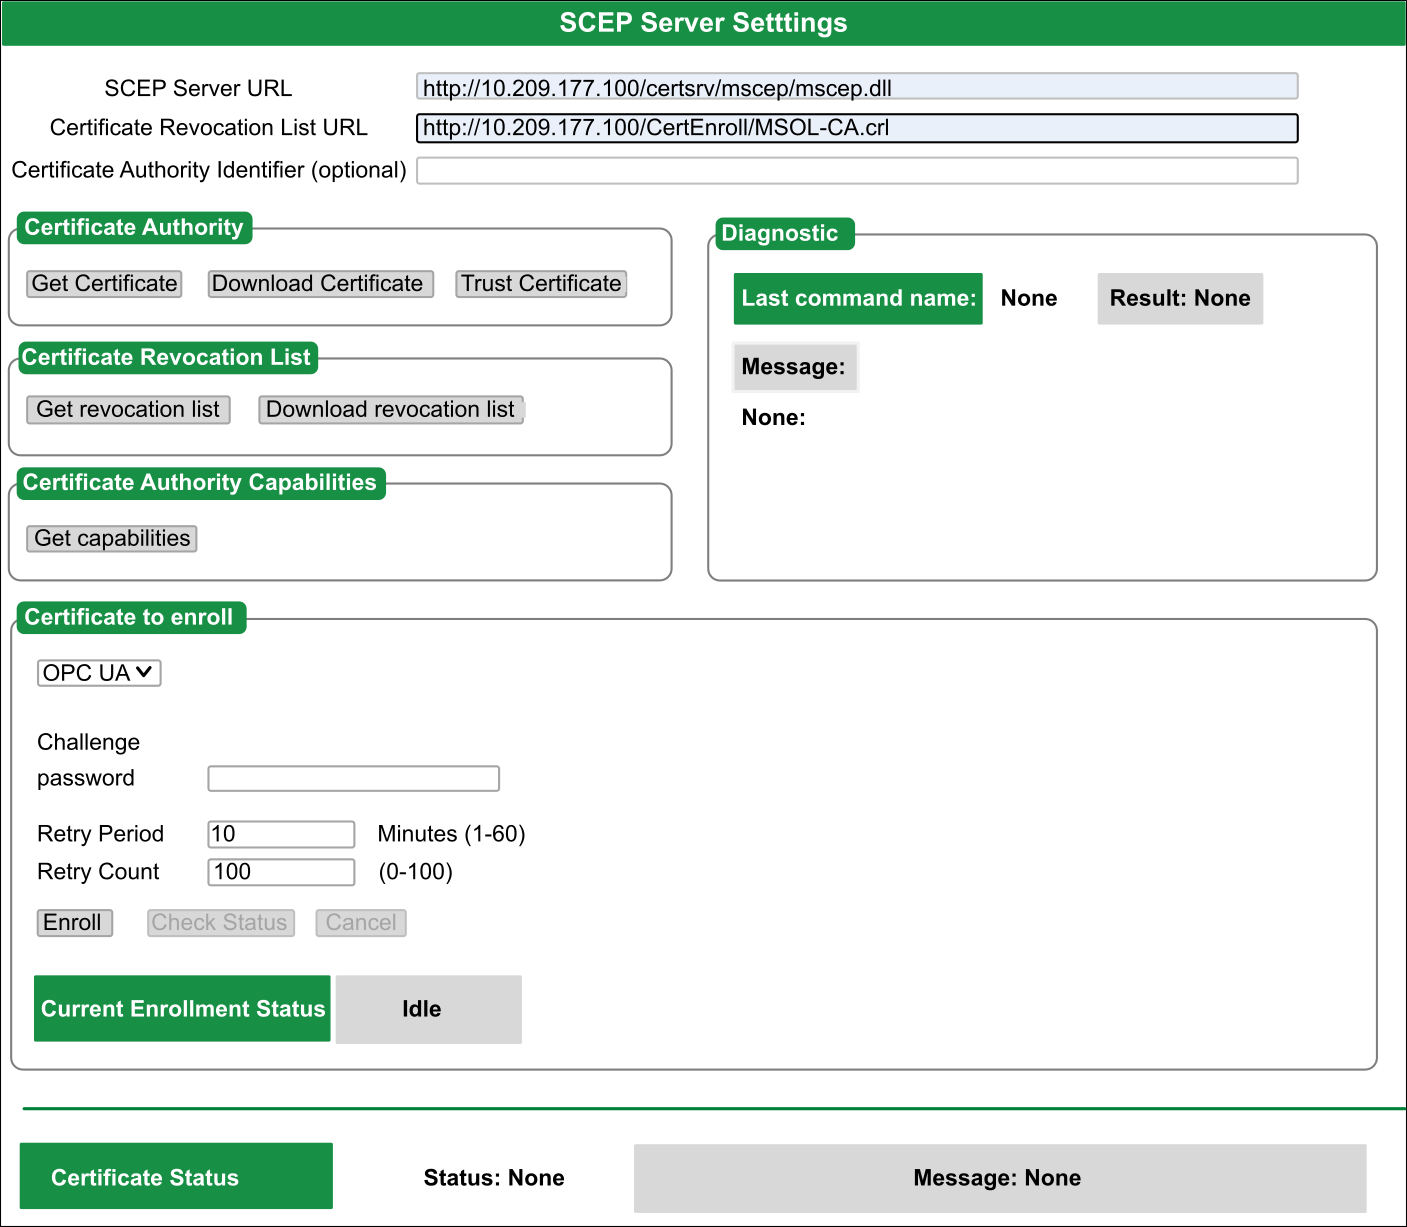Click the Idle enrollment status box

click(428, 1009)
